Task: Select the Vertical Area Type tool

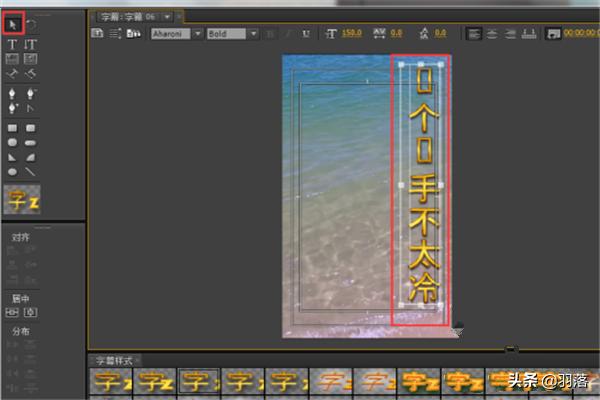Action: click(x=31, y=59)
